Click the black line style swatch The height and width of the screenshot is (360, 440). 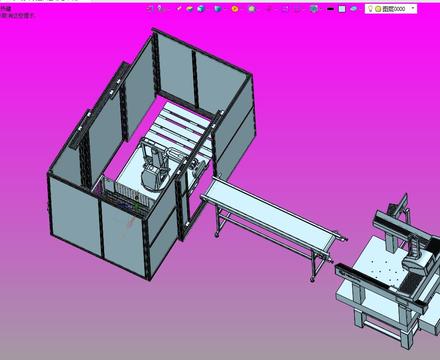(x=330, y=9)
